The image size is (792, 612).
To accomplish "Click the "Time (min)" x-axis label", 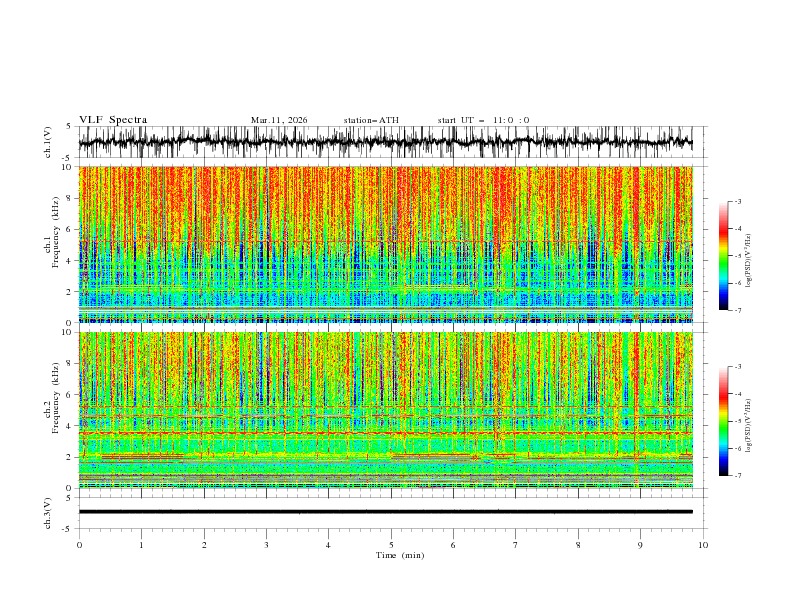I will tap(400, 555).
